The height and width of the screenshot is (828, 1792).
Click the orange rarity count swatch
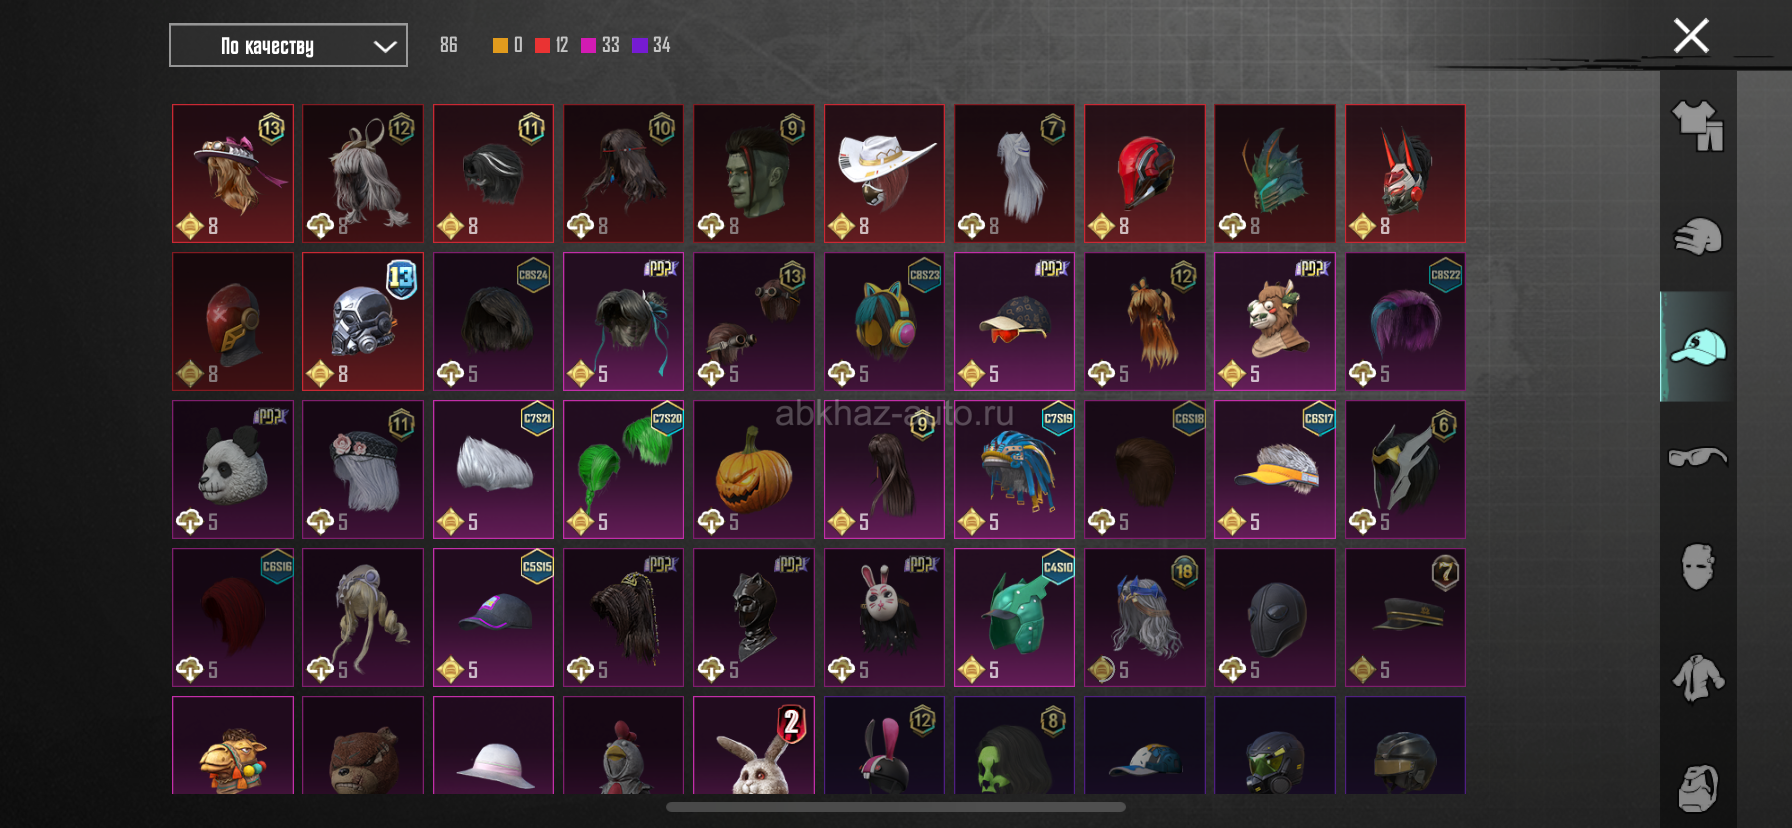(500, 45)
